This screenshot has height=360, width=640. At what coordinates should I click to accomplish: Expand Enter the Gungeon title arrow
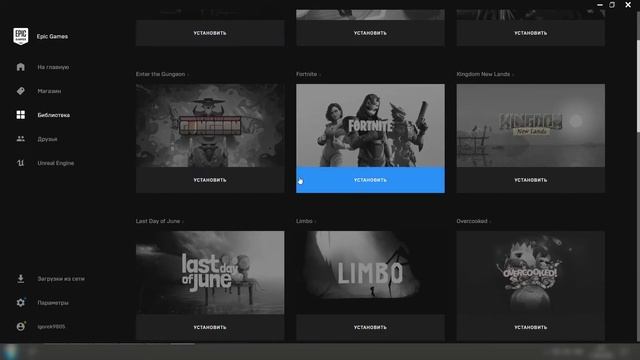(188, 75)
